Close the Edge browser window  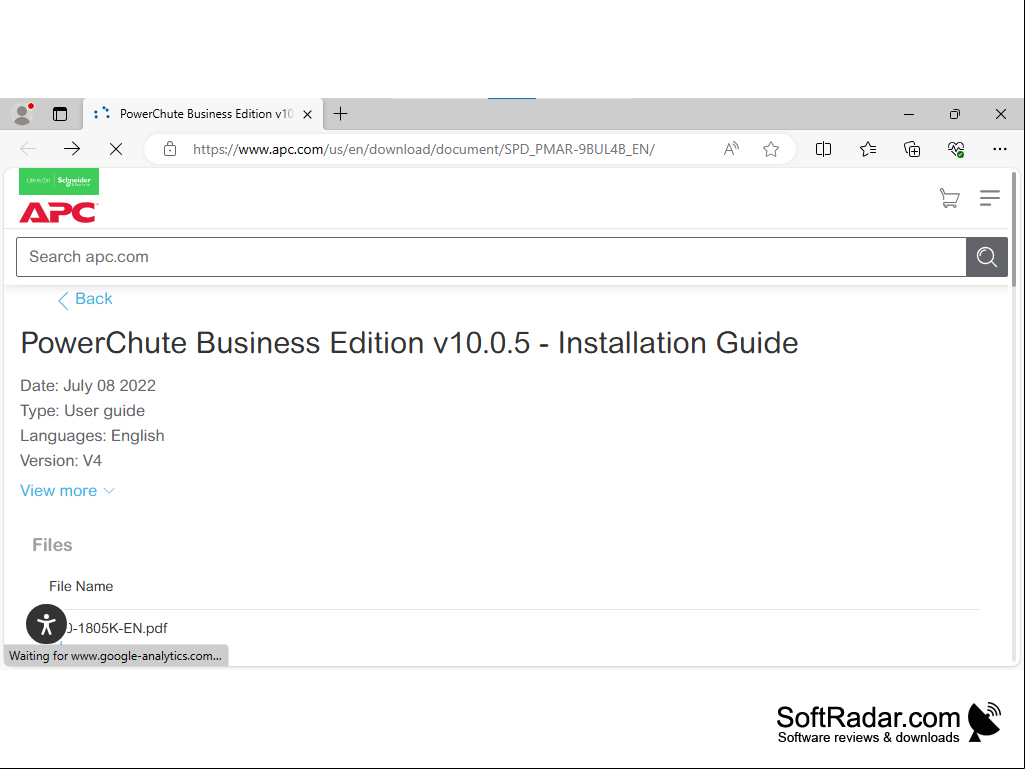click(x=1001, y=114)
